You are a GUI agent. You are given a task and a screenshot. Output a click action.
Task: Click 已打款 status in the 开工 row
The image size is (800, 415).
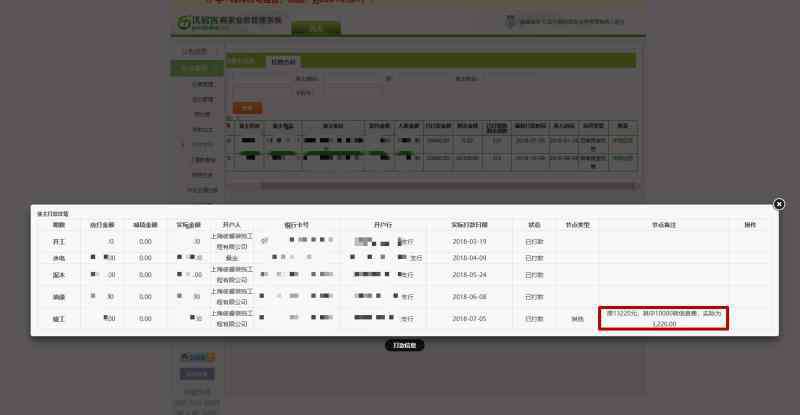[534, 242]
